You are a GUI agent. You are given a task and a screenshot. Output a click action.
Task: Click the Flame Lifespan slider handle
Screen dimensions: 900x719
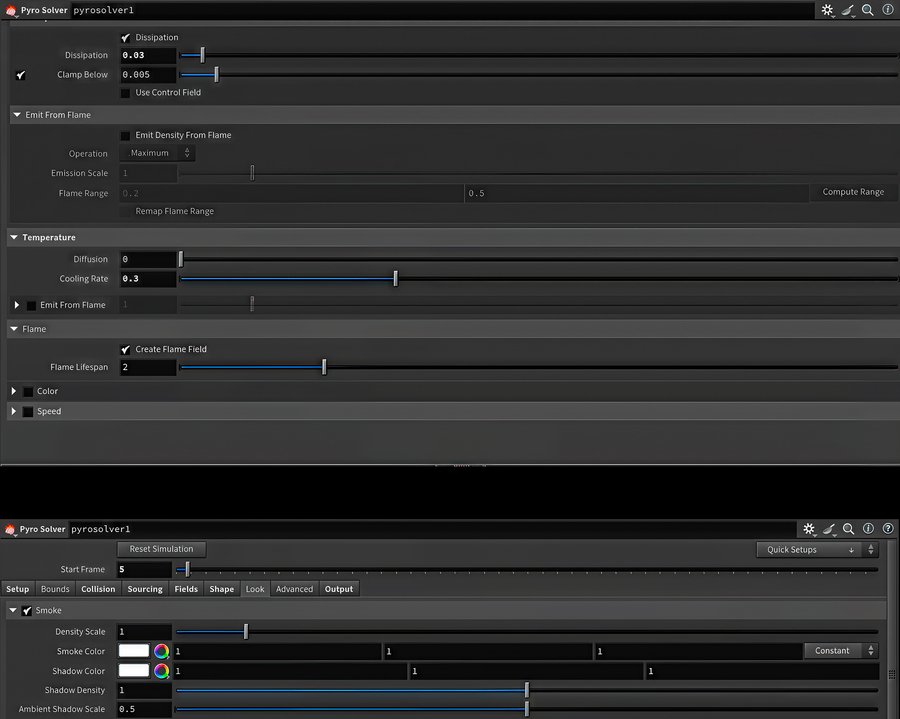pyautogui.click(x=324, y=367)
